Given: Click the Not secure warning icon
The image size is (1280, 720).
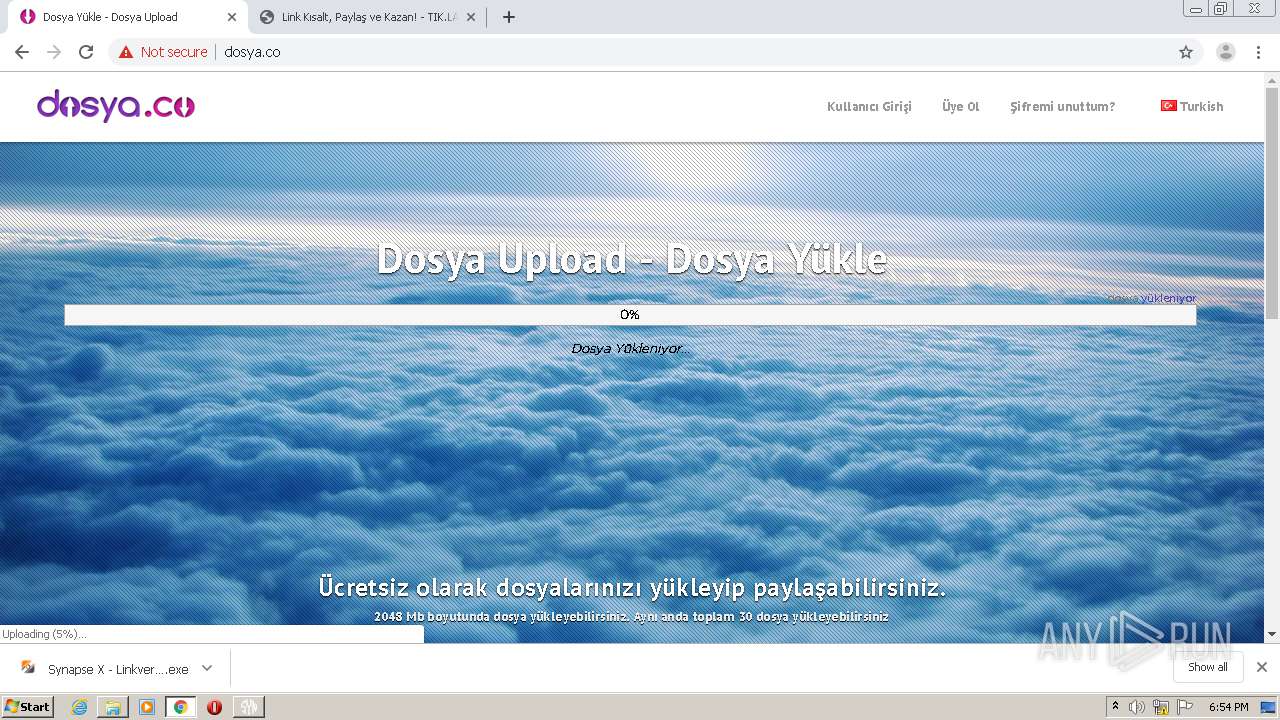Looking at the screenshot, I should click(126, 52).
